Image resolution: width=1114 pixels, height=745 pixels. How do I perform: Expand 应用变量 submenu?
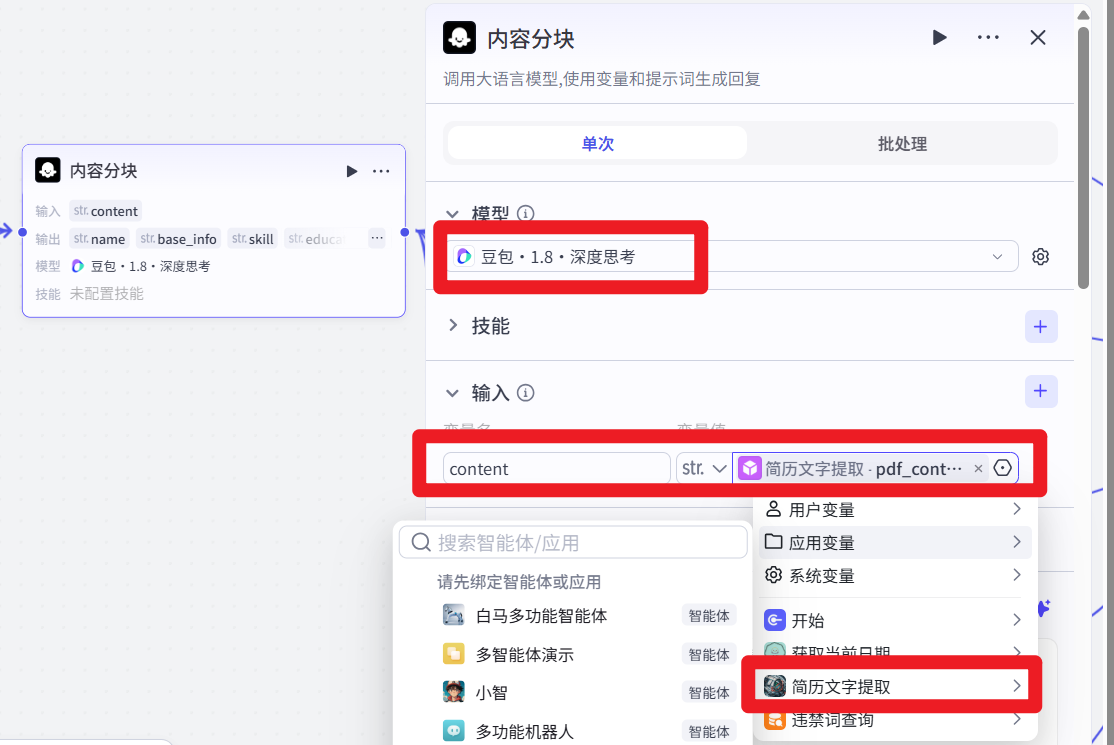[x=894, y=543]
